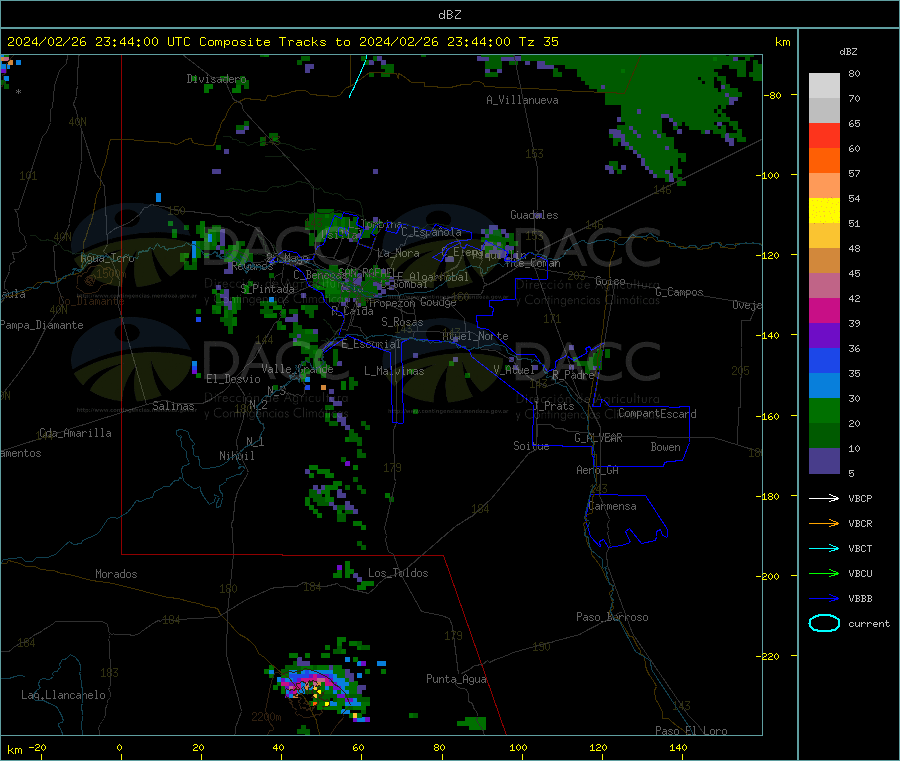The image size is (900, 761).
Task: Select the 65 dBZ red color swatch
Action: pyautogui.click(x=824, y=136)
